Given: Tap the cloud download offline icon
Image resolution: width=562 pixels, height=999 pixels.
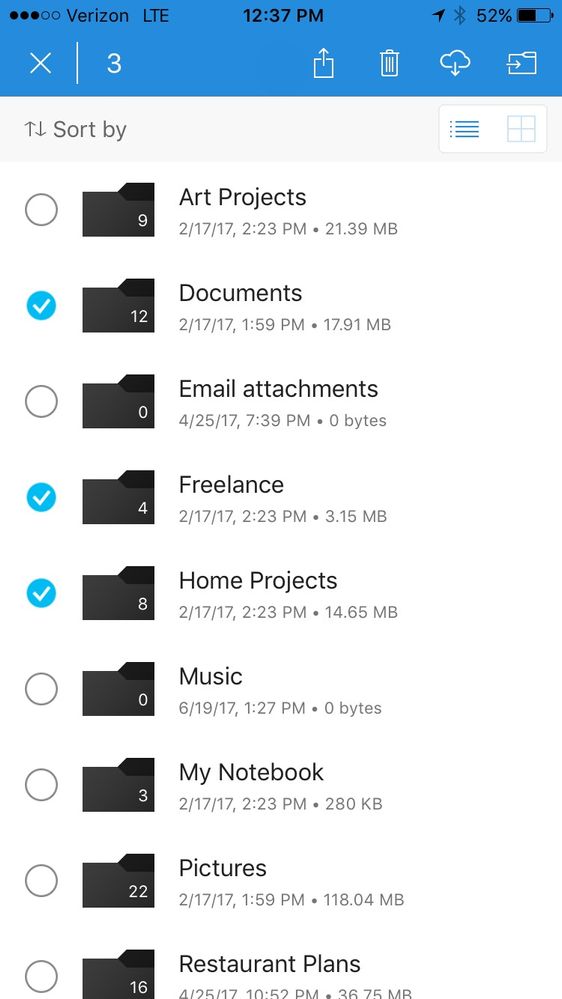Looking at the screenshot, I should (455, 64).
